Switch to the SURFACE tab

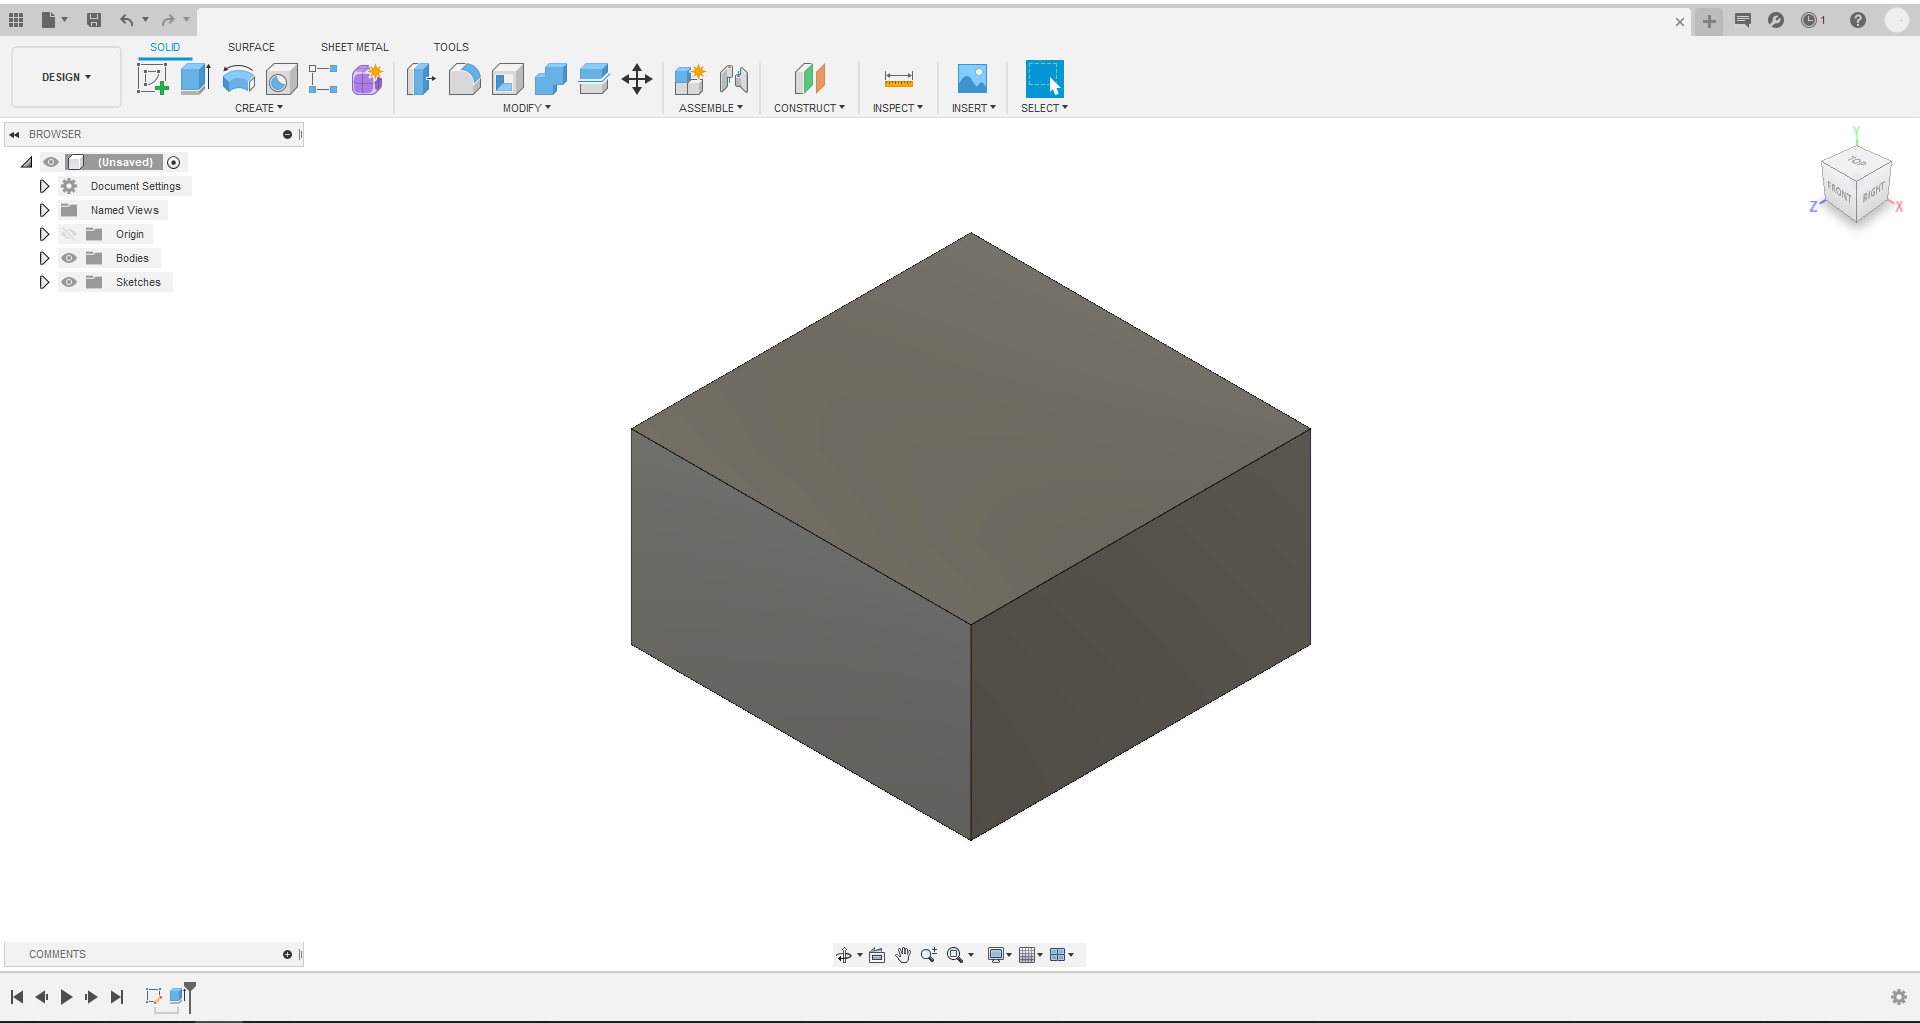tap(251, 47)
